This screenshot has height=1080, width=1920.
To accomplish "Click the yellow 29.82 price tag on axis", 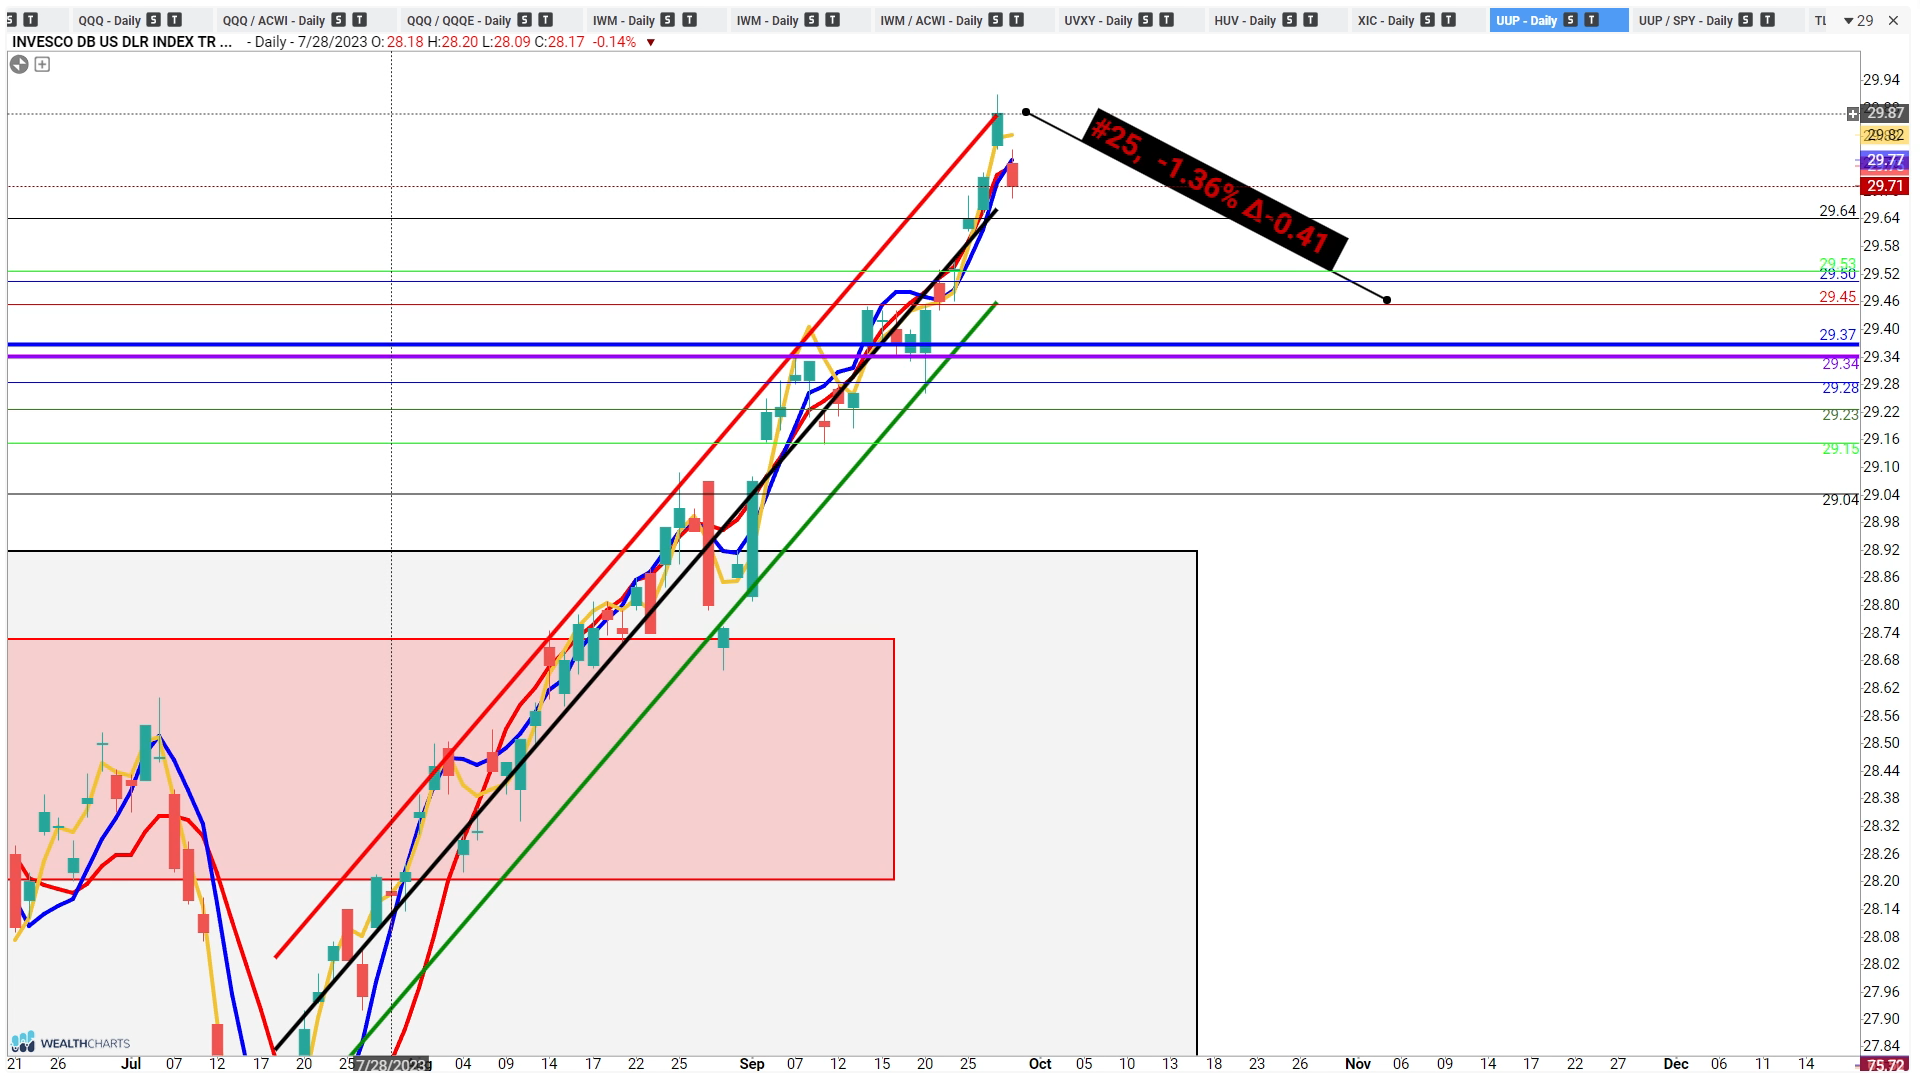I will click(1885, 135).
